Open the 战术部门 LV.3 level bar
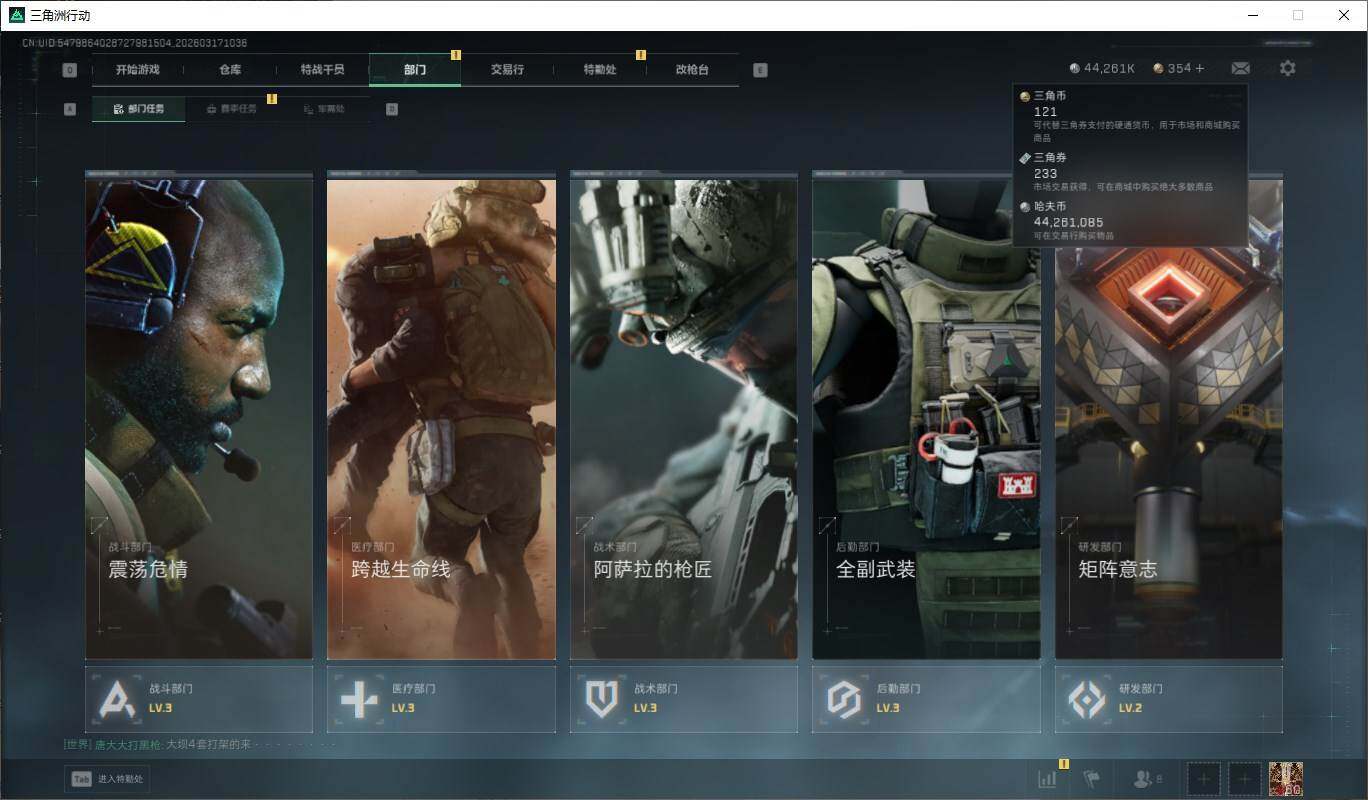Viewport: 1368px width, 800px height. click(x=684, y=699)
